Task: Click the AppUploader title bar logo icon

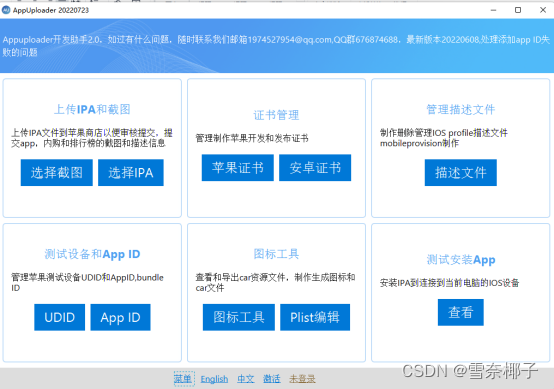Action: tap(6, 10)
